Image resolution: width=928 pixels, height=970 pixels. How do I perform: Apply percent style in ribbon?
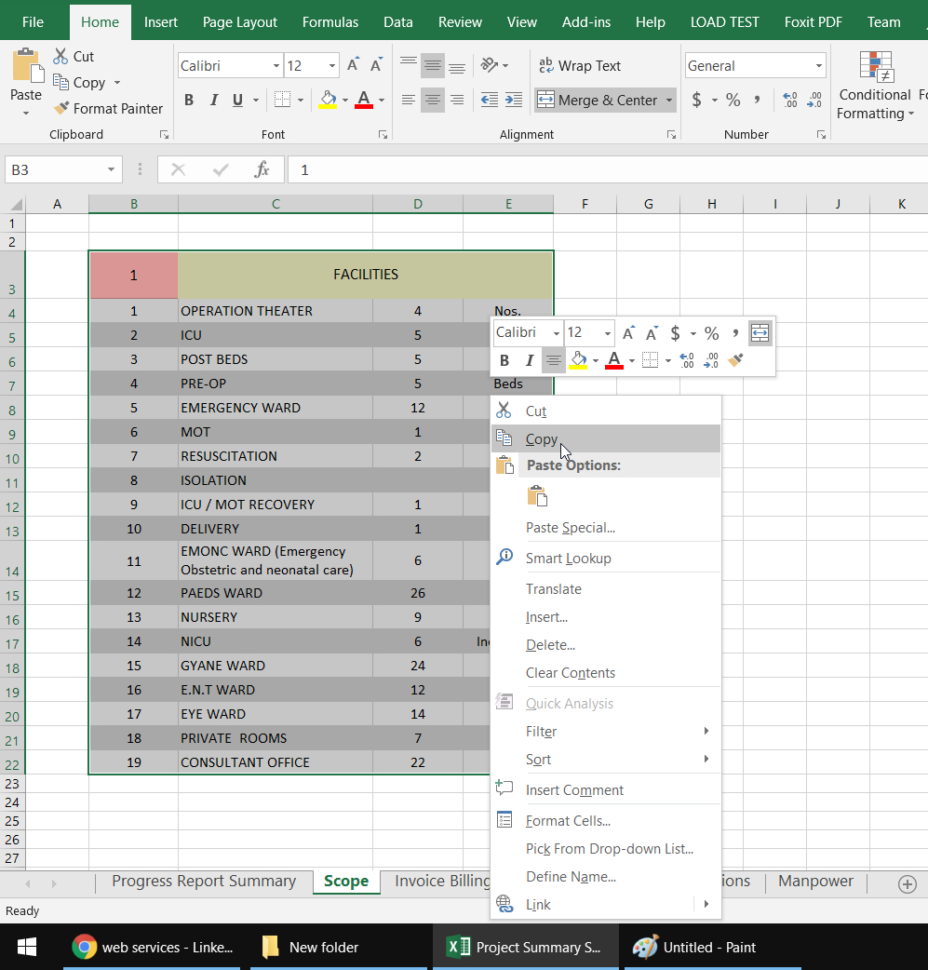(x=733, y=100)
